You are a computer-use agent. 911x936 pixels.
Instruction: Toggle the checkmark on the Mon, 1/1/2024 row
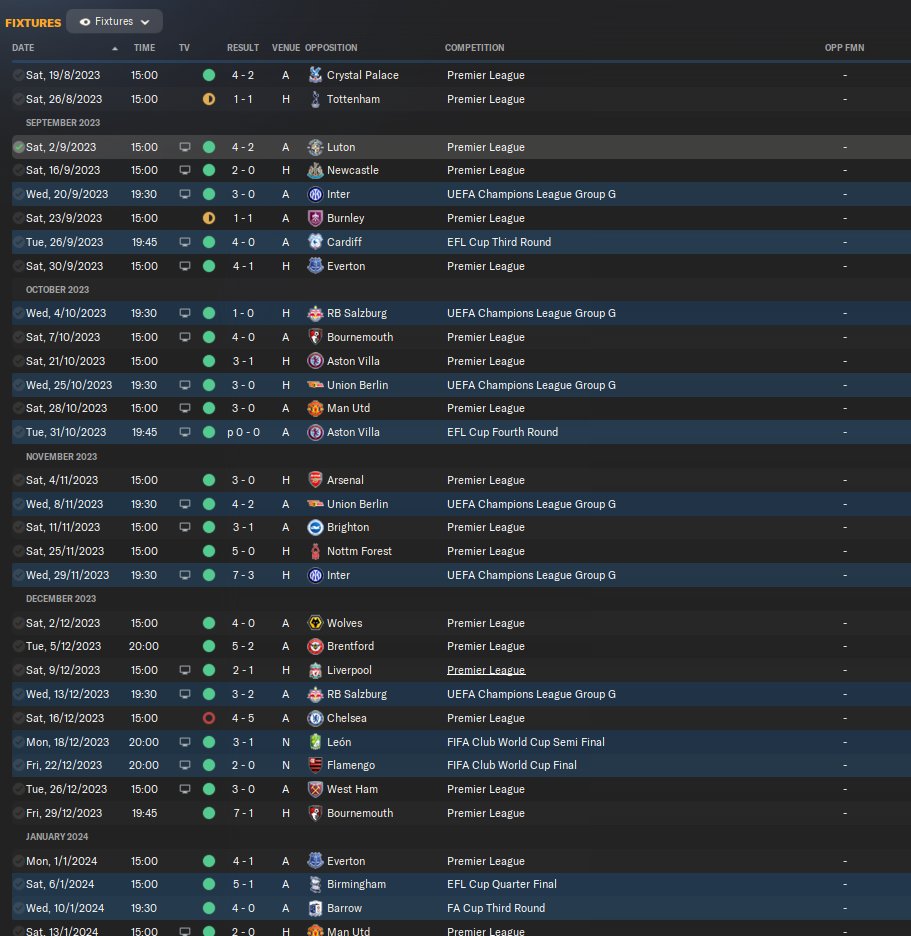(x=19, y=861)
